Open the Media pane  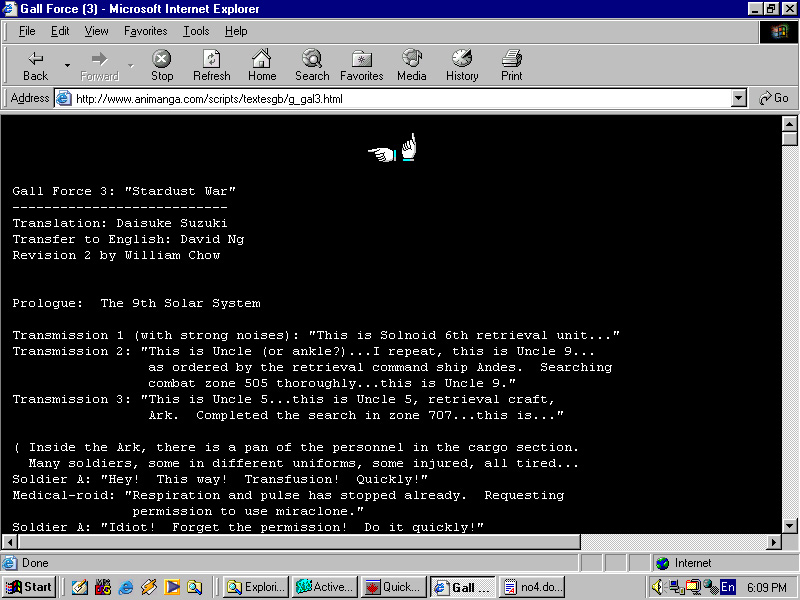pos(411,65)
